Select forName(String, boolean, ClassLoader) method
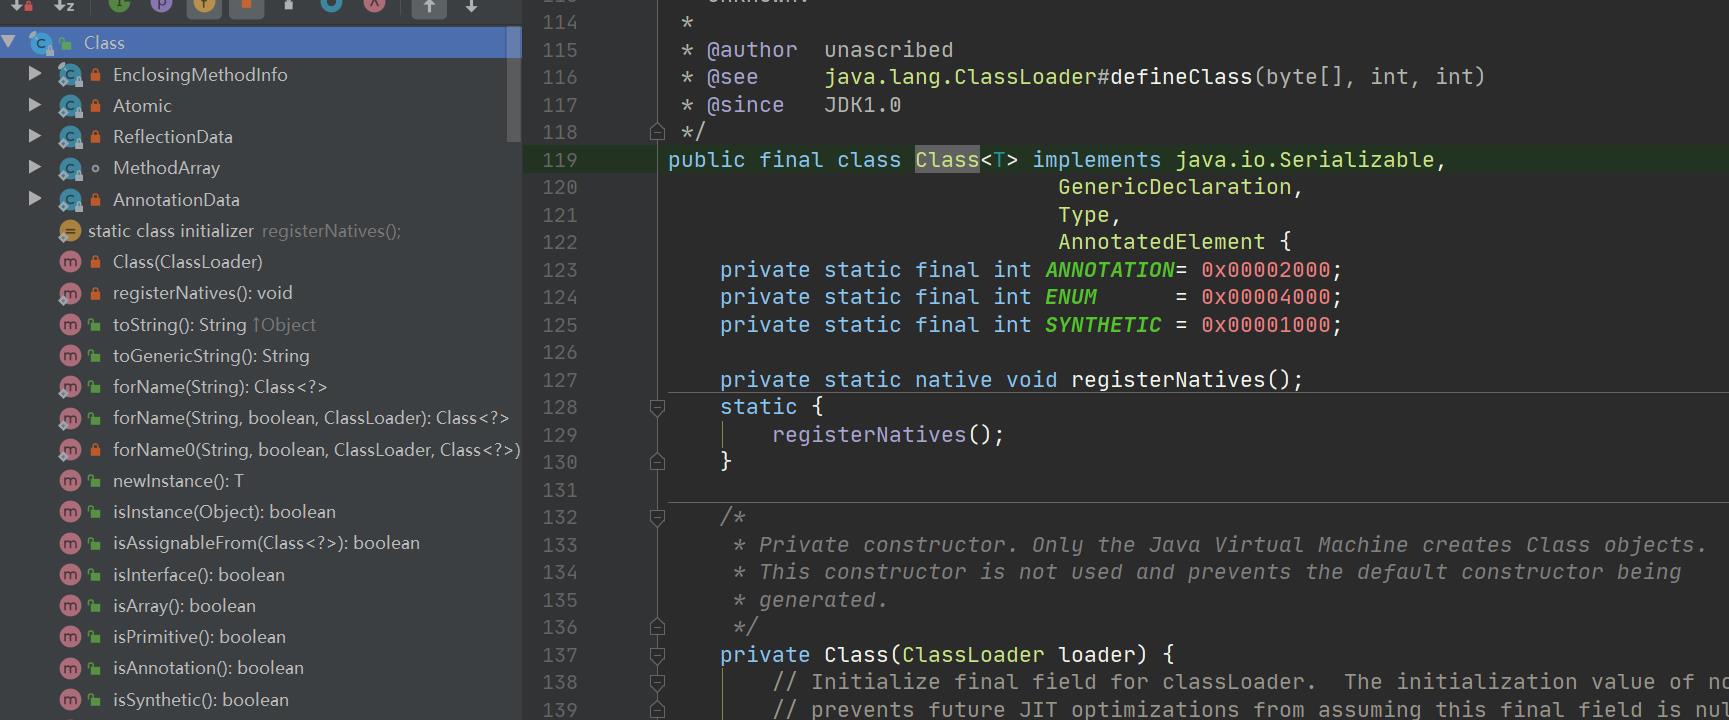Viewport: 1729px width, 720px height. [x=311, y=418]
